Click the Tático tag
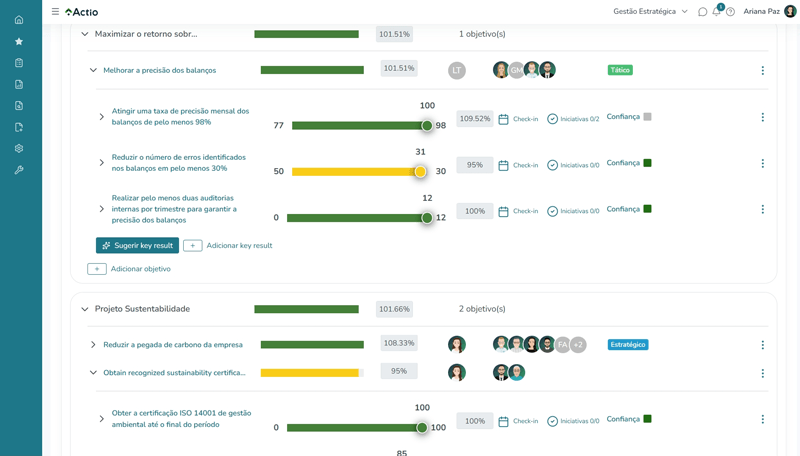The image size is (800, 456). (x=620, y=70)
